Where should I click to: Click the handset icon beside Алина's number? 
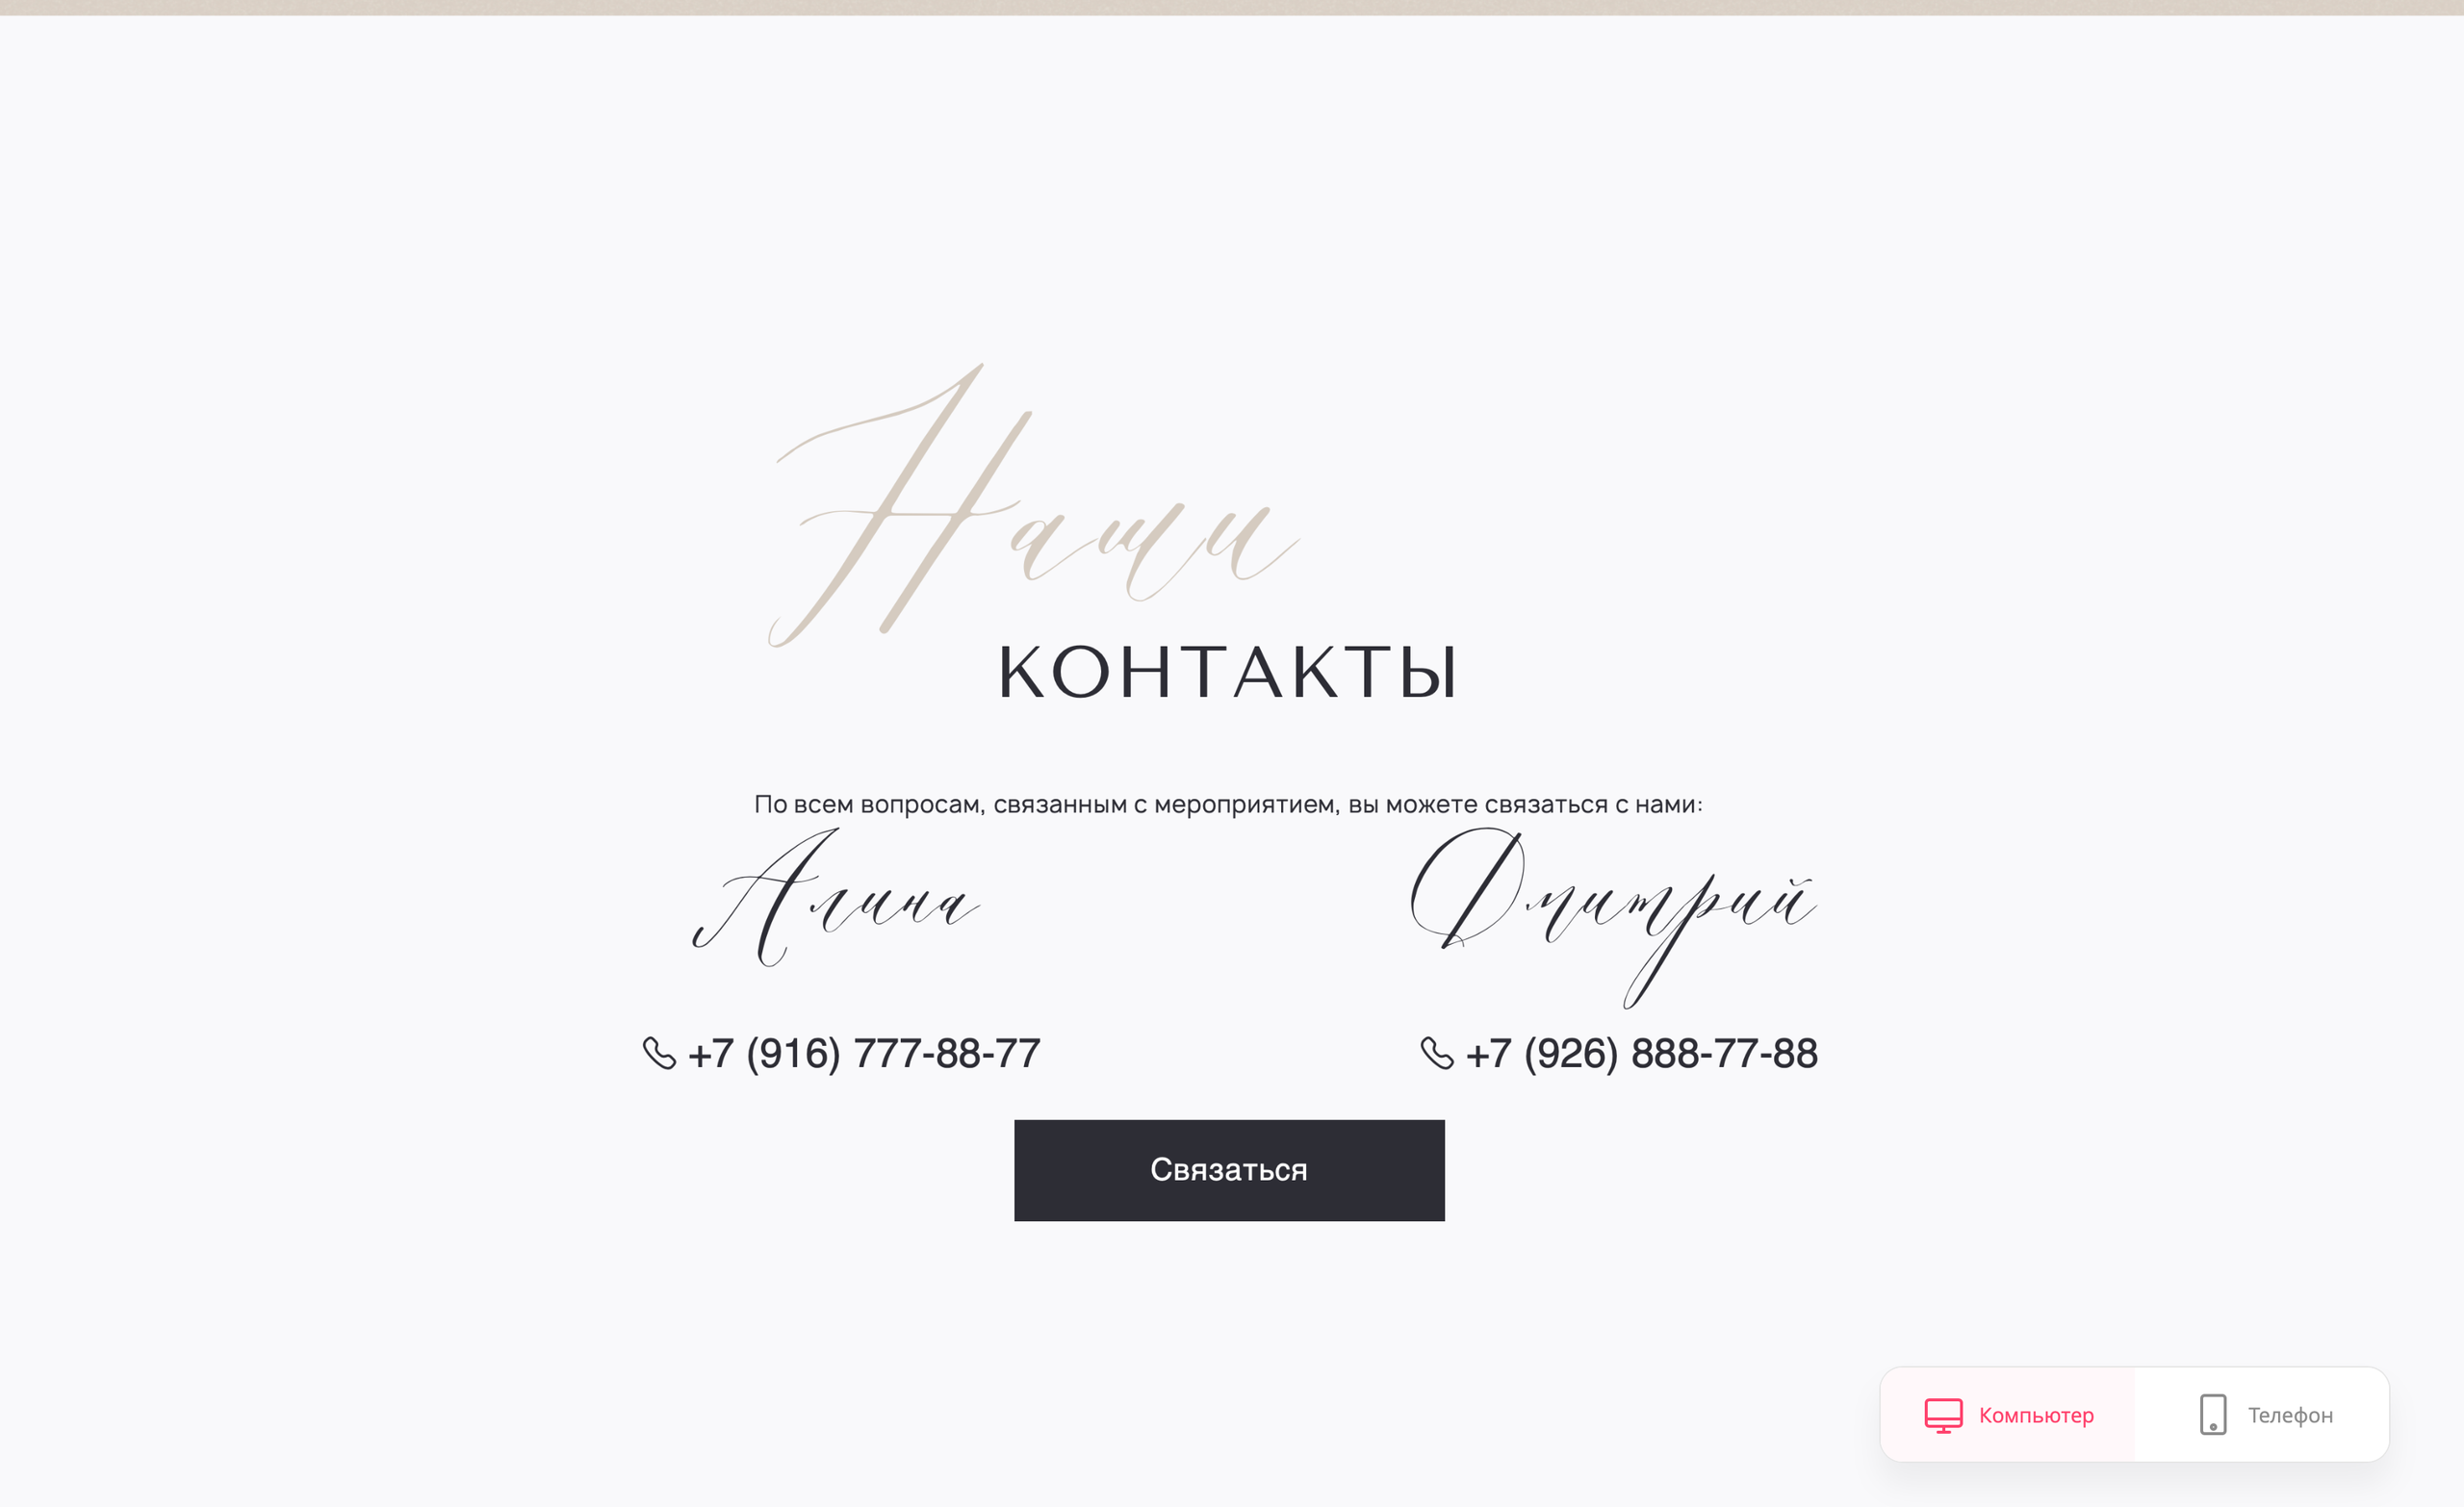click(659, 1053)
